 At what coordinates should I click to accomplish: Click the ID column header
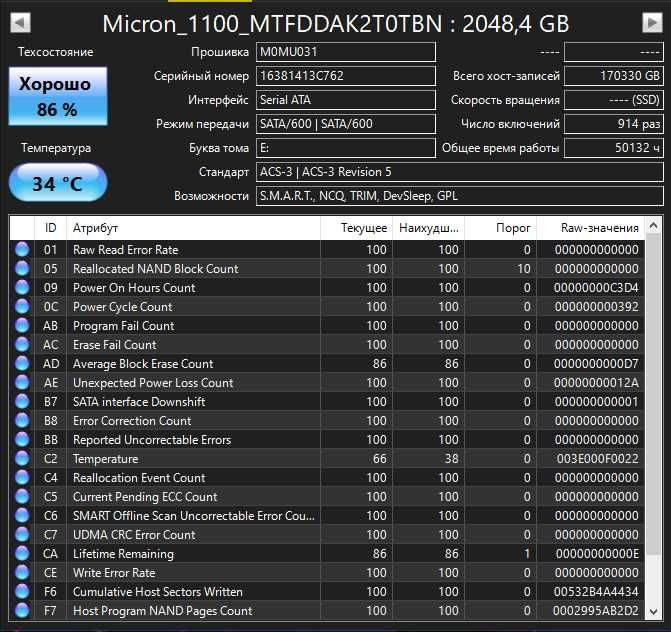pos(50,228)
